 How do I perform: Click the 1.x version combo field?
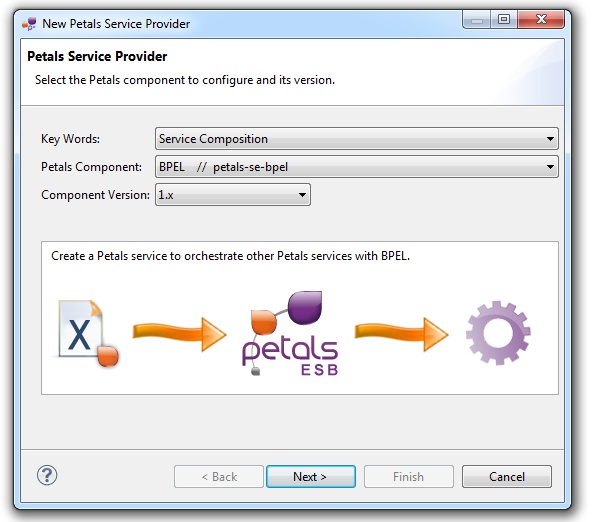coord(233,195)
